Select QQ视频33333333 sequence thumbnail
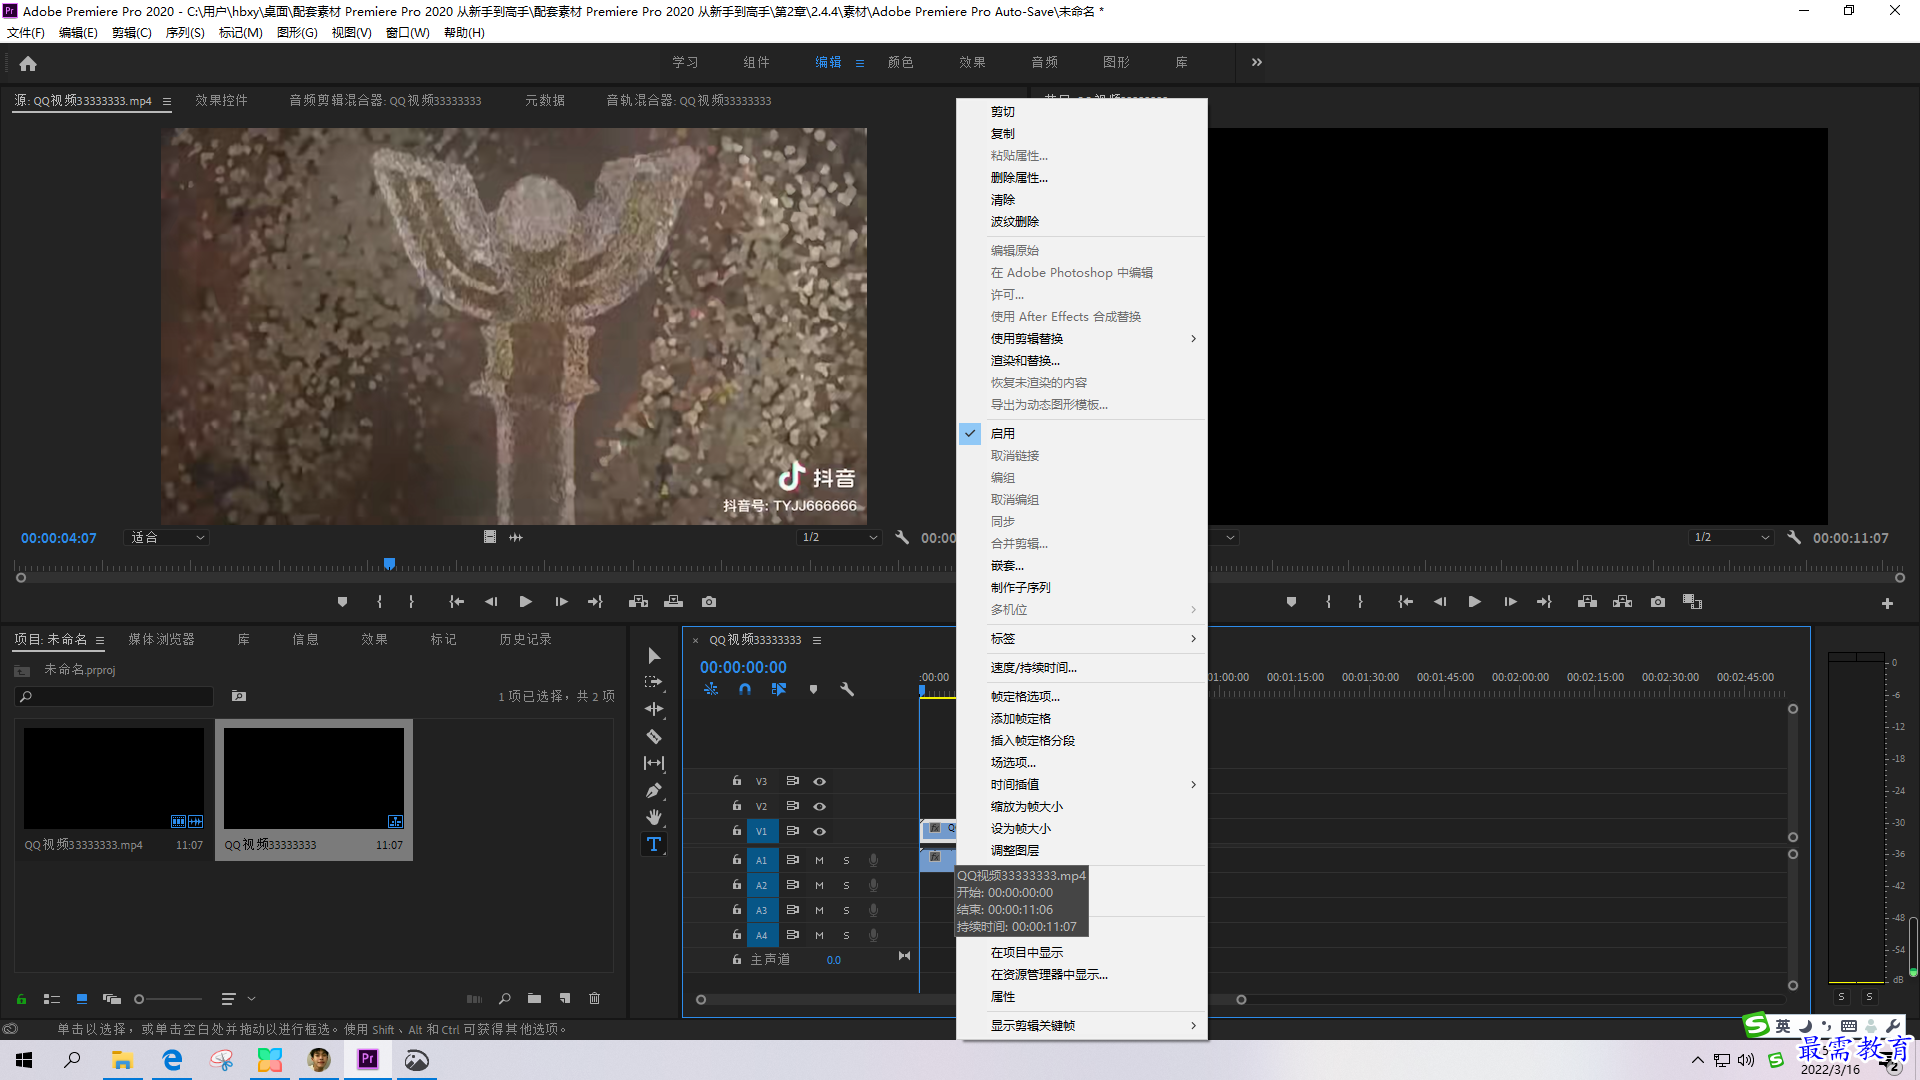The width and height of the screenshot is (1920, 1080). coord(314,778)
